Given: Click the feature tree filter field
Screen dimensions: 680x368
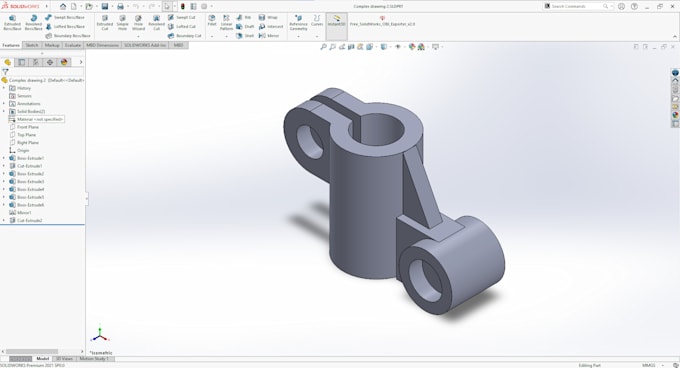Looking at the screenshot, I should pyautogui.click(x=42, y=72).
